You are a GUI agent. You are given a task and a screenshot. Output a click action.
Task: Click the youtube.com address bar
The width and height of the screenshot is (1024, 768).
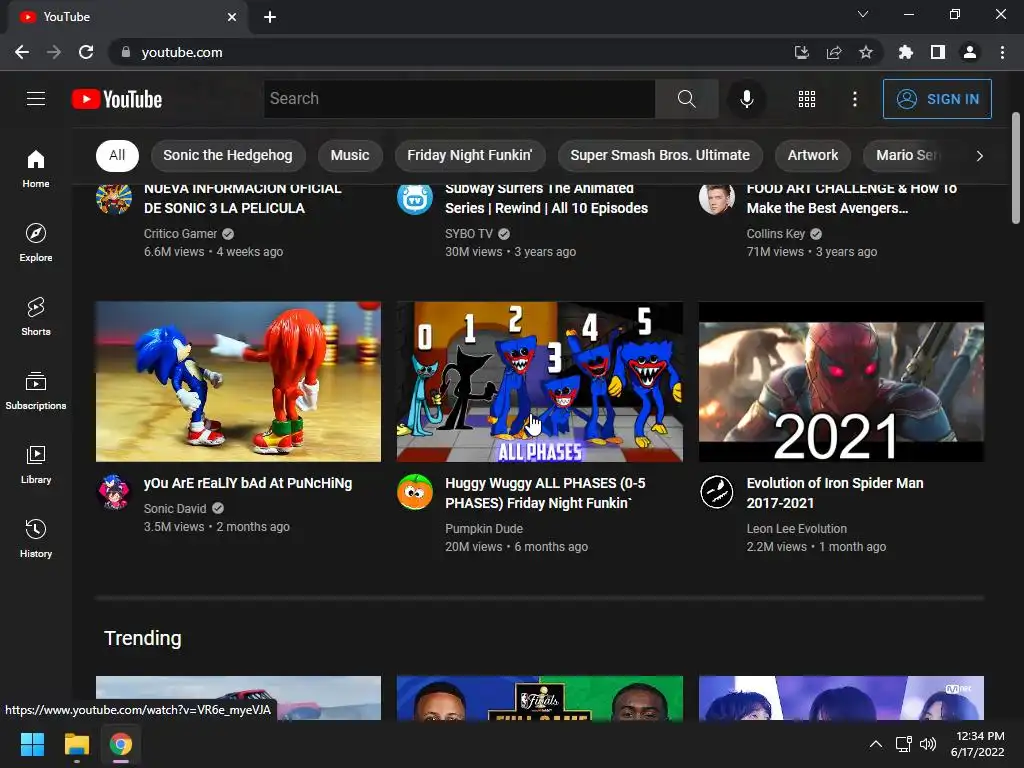click(x=451, y=52)
